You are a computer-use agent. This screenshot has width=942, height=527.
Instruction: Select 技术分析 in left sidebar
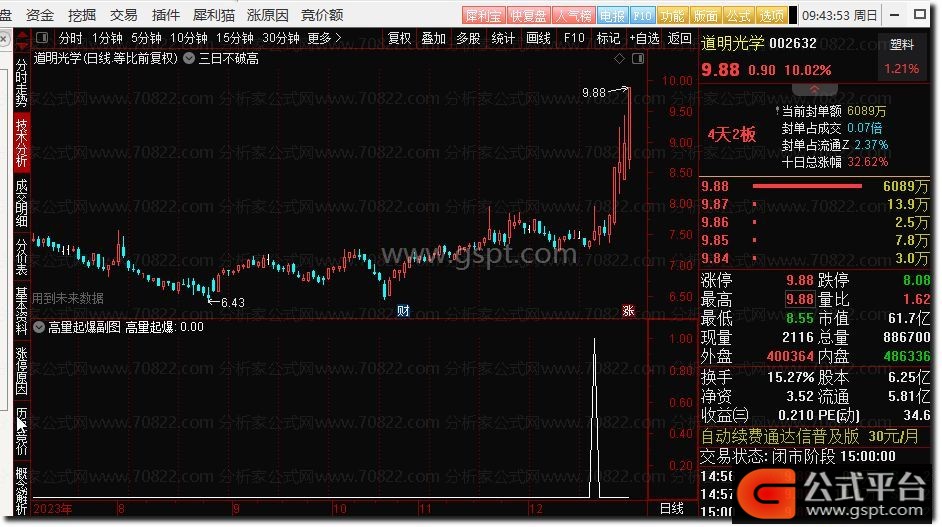pyautogui.click(x=22, y=142)
